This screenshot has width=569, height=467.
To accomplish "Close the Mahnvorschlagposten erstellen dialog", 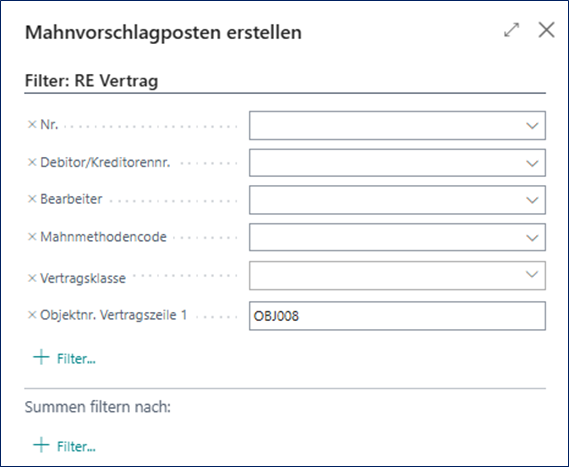I will click(x=547, y=30).
